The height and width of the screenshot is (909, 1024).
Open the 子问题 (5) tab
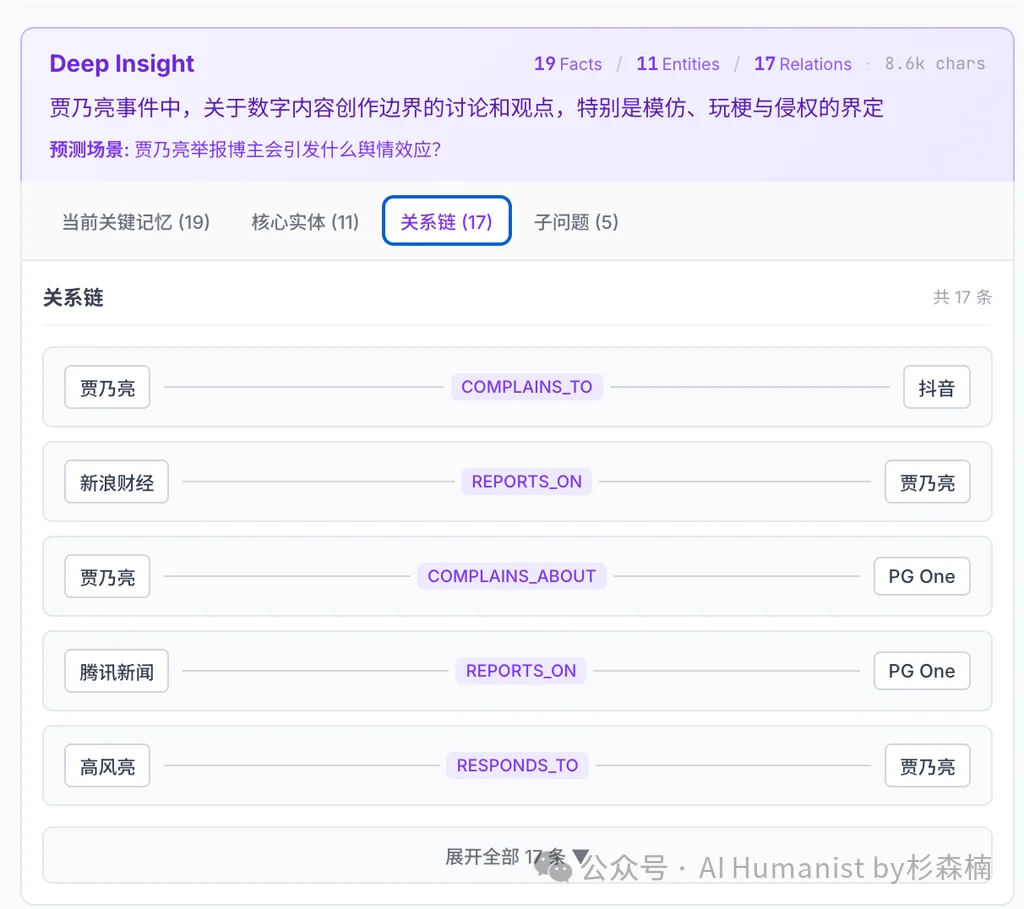576,222
